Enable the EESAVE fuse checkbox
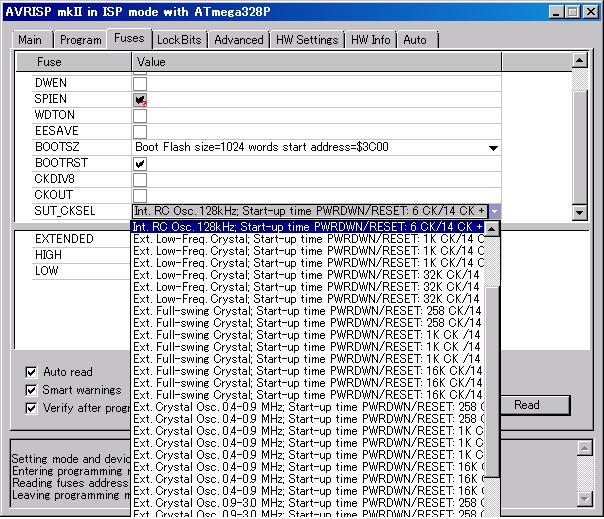Viewport: 604px width, 519px height. click(x=140, y=131)
